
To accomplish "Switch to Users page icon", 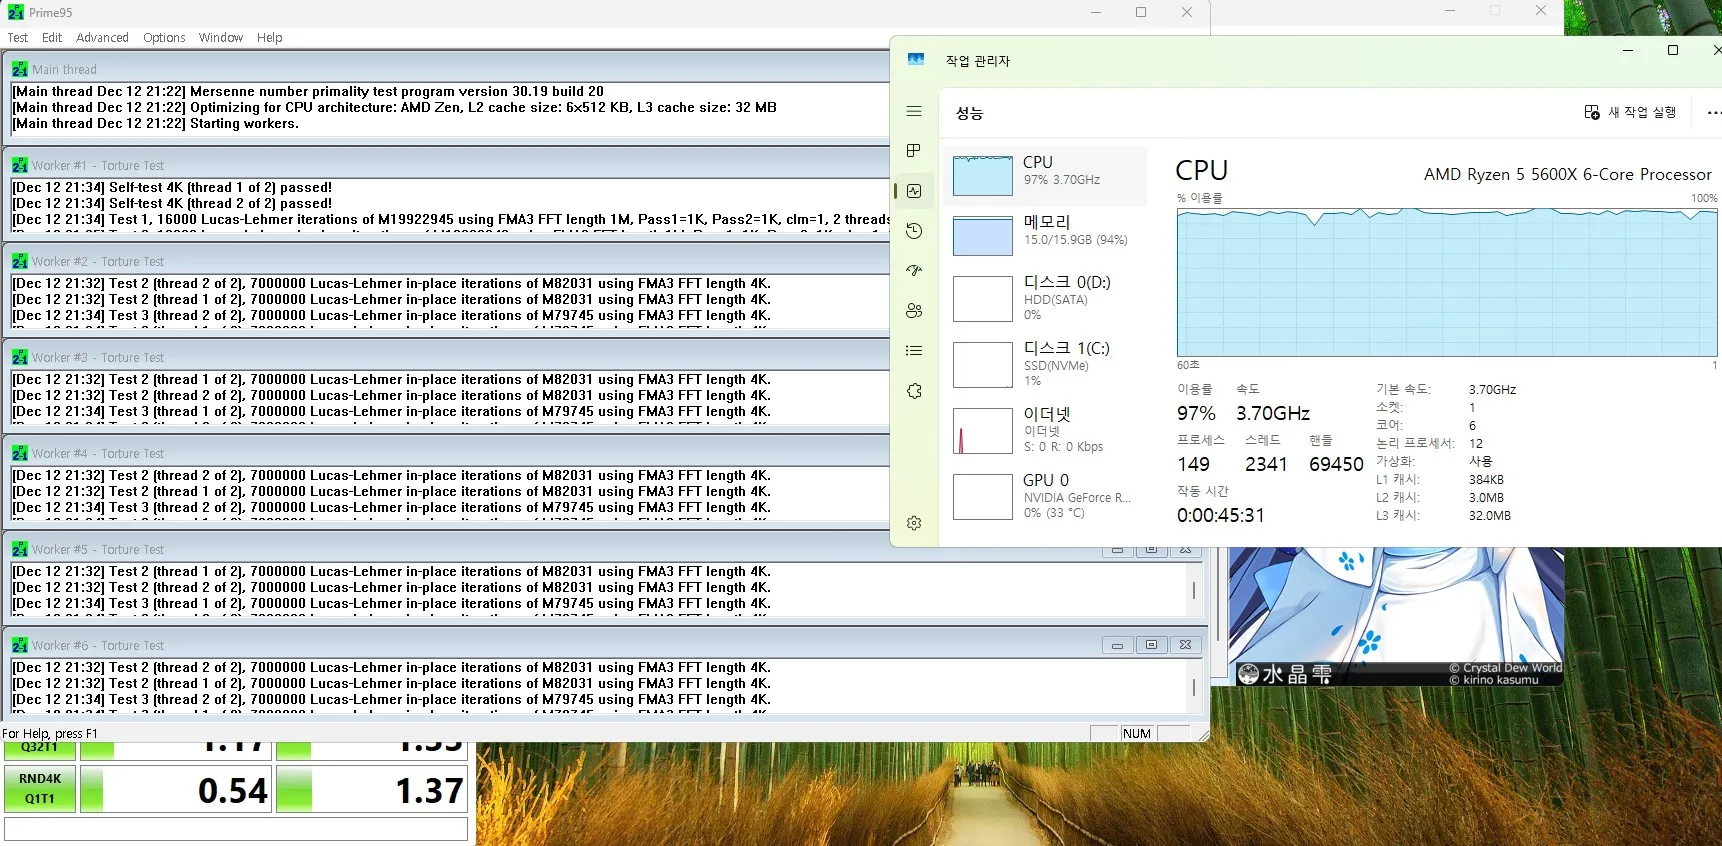I will pyautogui.click(x=914, y=311).
